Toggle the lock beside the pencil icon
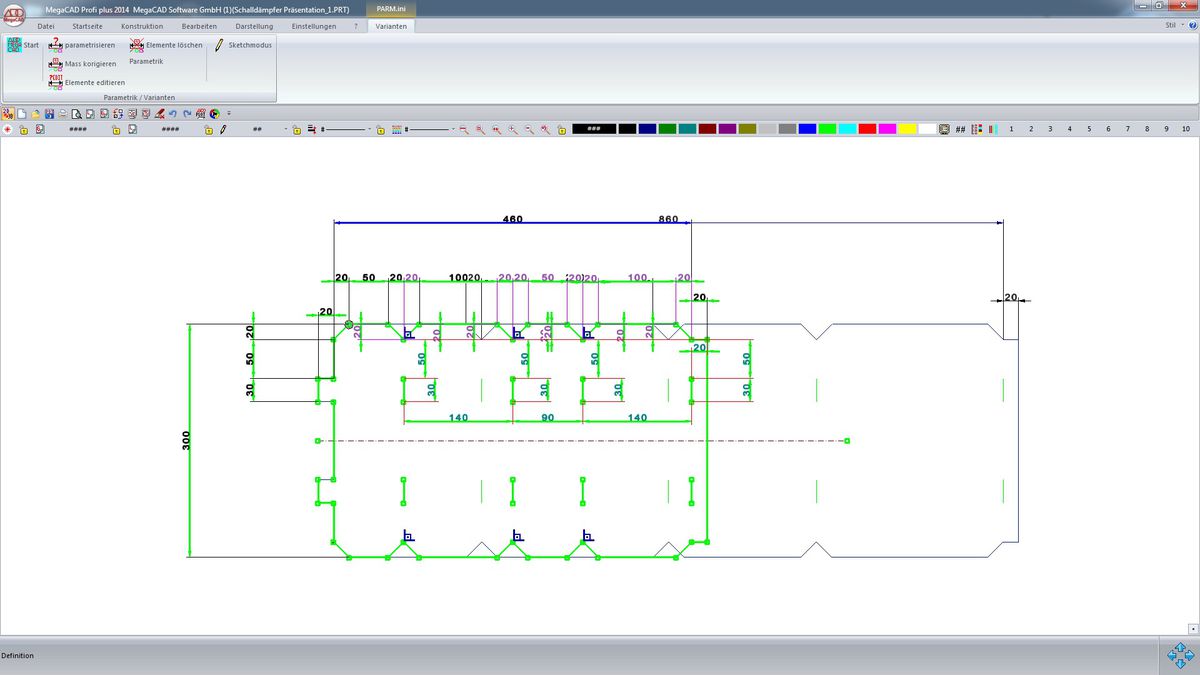Screen dimensions: 1200x675 (x=210, y=130)
